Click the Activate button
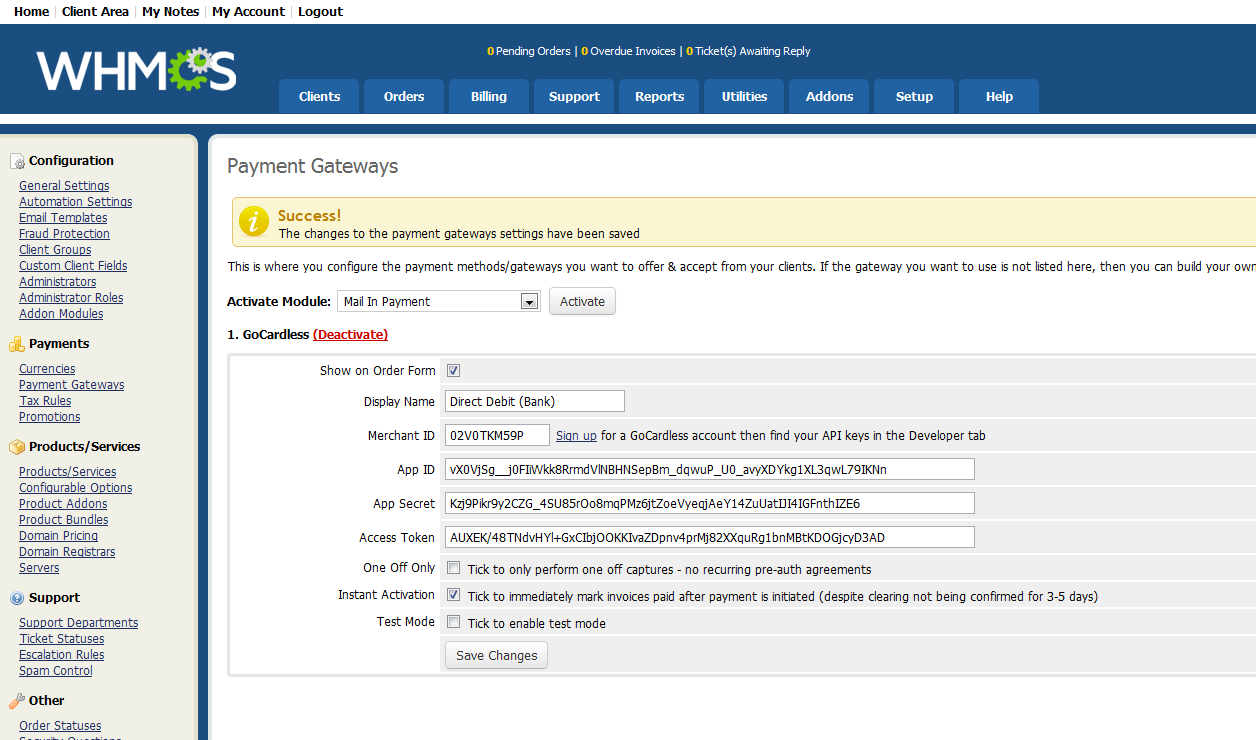The image size is (1256, 740). tap(582, 301)
